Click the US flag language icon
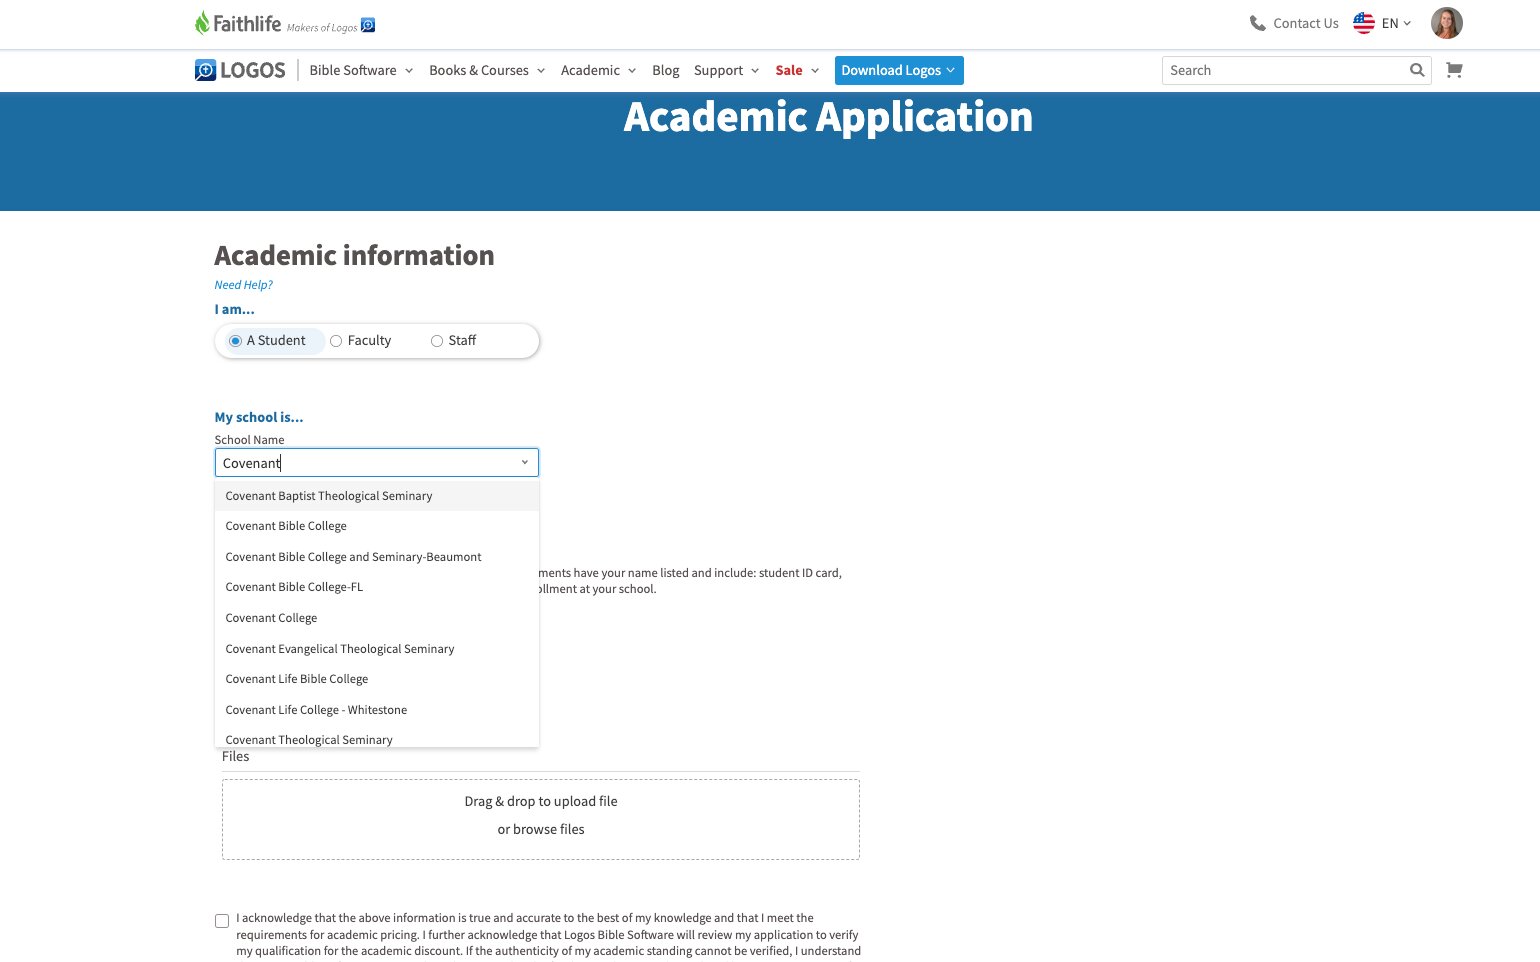The width and height of the screenshot is (1540, 962). coord(1364,23)
